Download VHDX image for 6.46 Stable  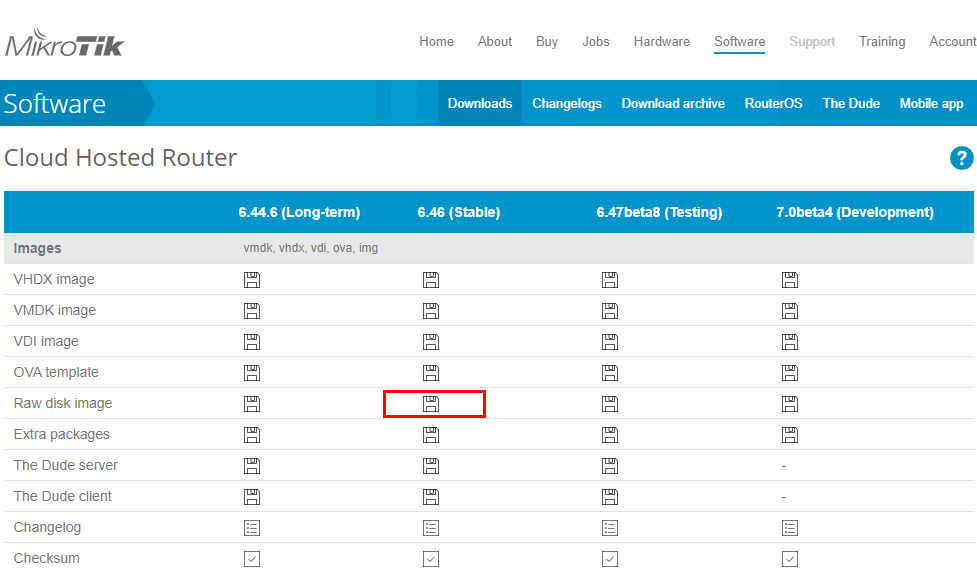(x=431, y=280)
